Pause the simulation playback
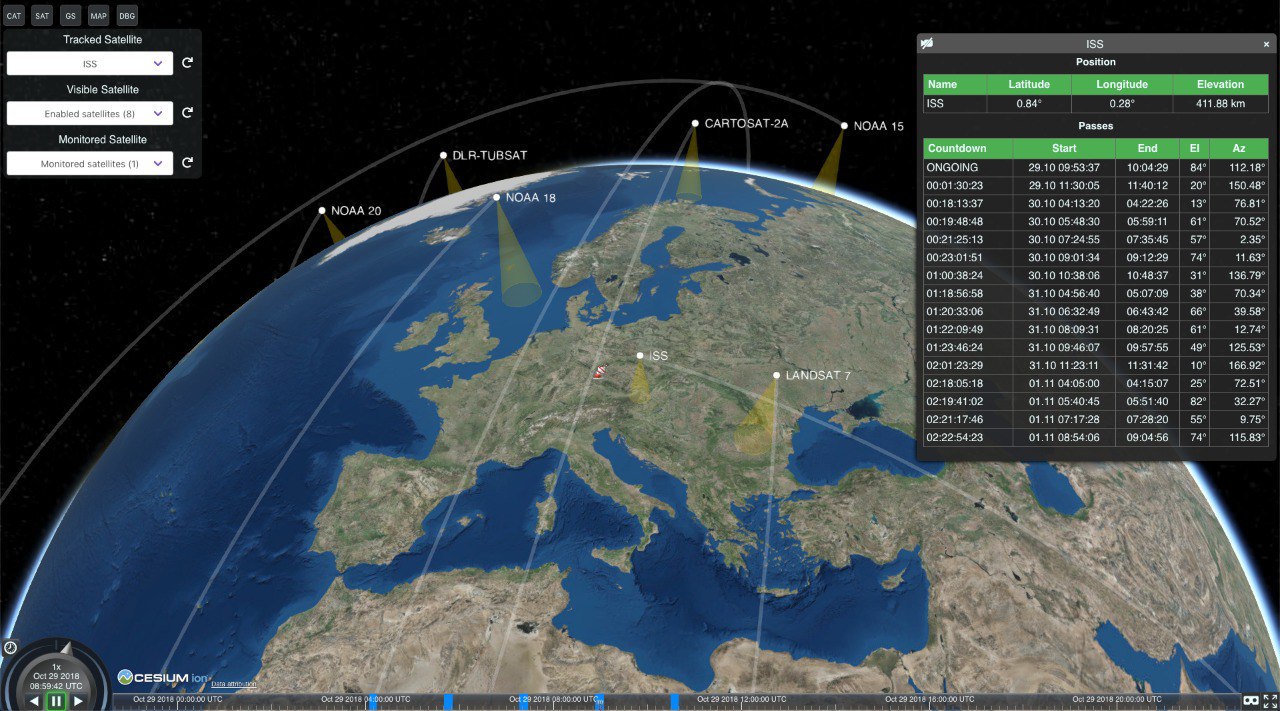 56,701
